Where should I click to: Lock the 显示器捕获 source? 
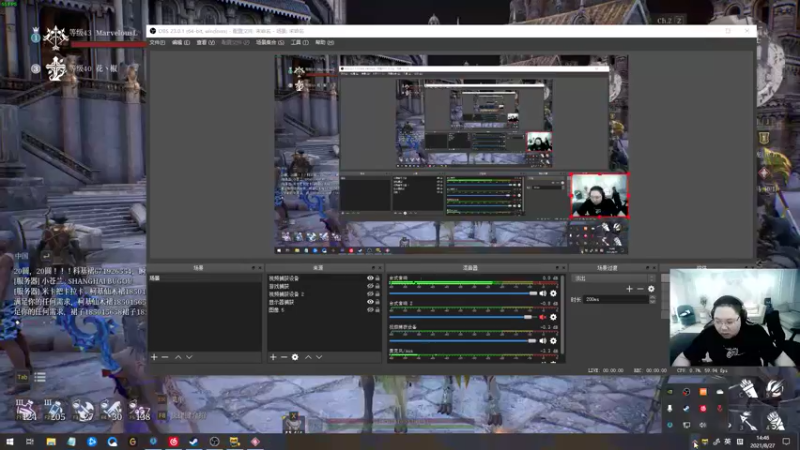point(378,302)
